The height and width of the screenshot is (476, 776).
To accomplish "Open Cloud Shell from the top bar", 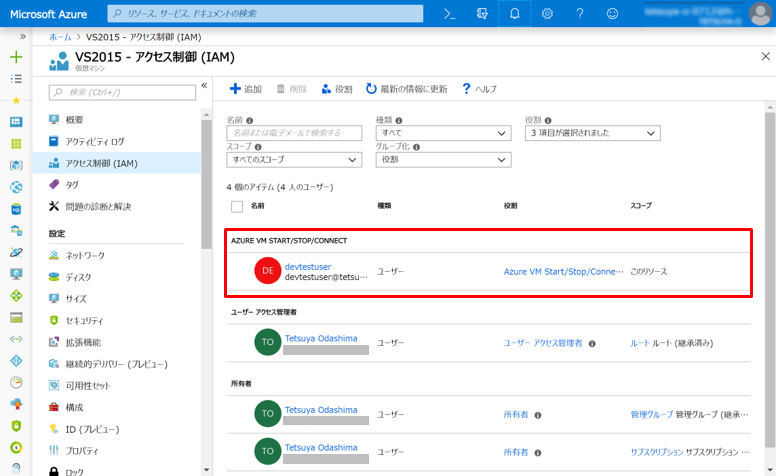I will click(449, 14).
